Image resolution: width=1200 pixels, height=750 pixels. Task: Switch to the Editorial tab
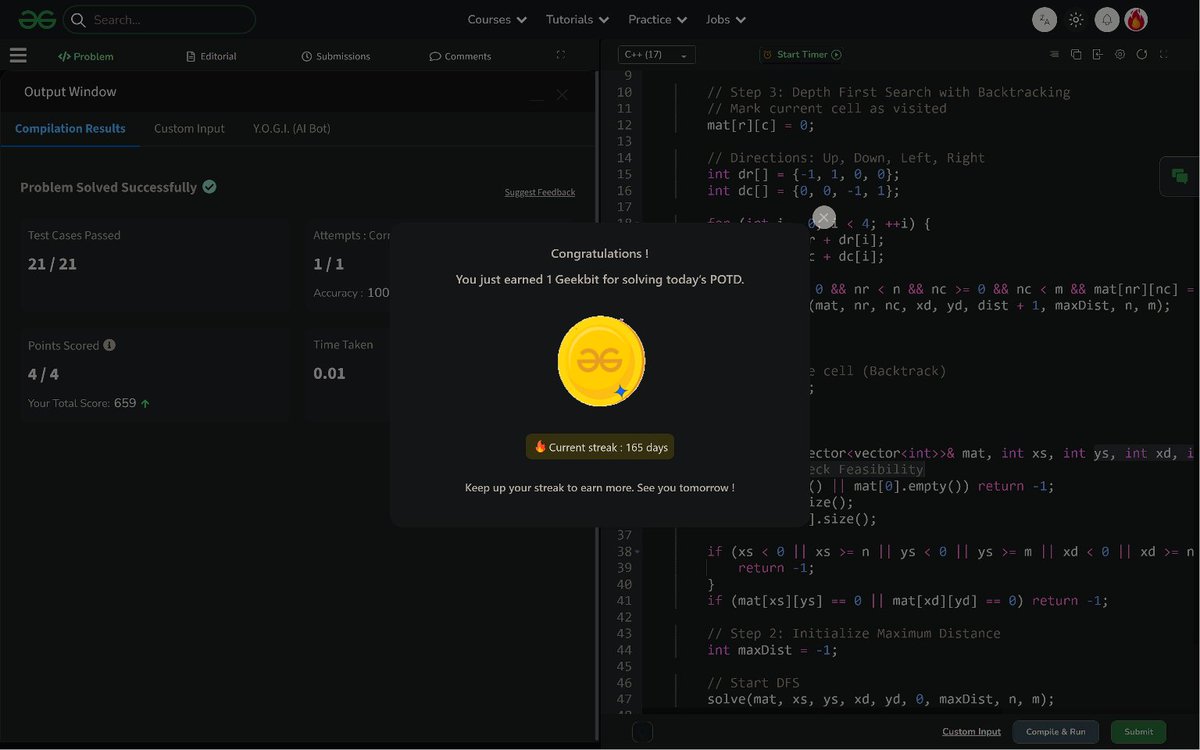tap(211, 56)
